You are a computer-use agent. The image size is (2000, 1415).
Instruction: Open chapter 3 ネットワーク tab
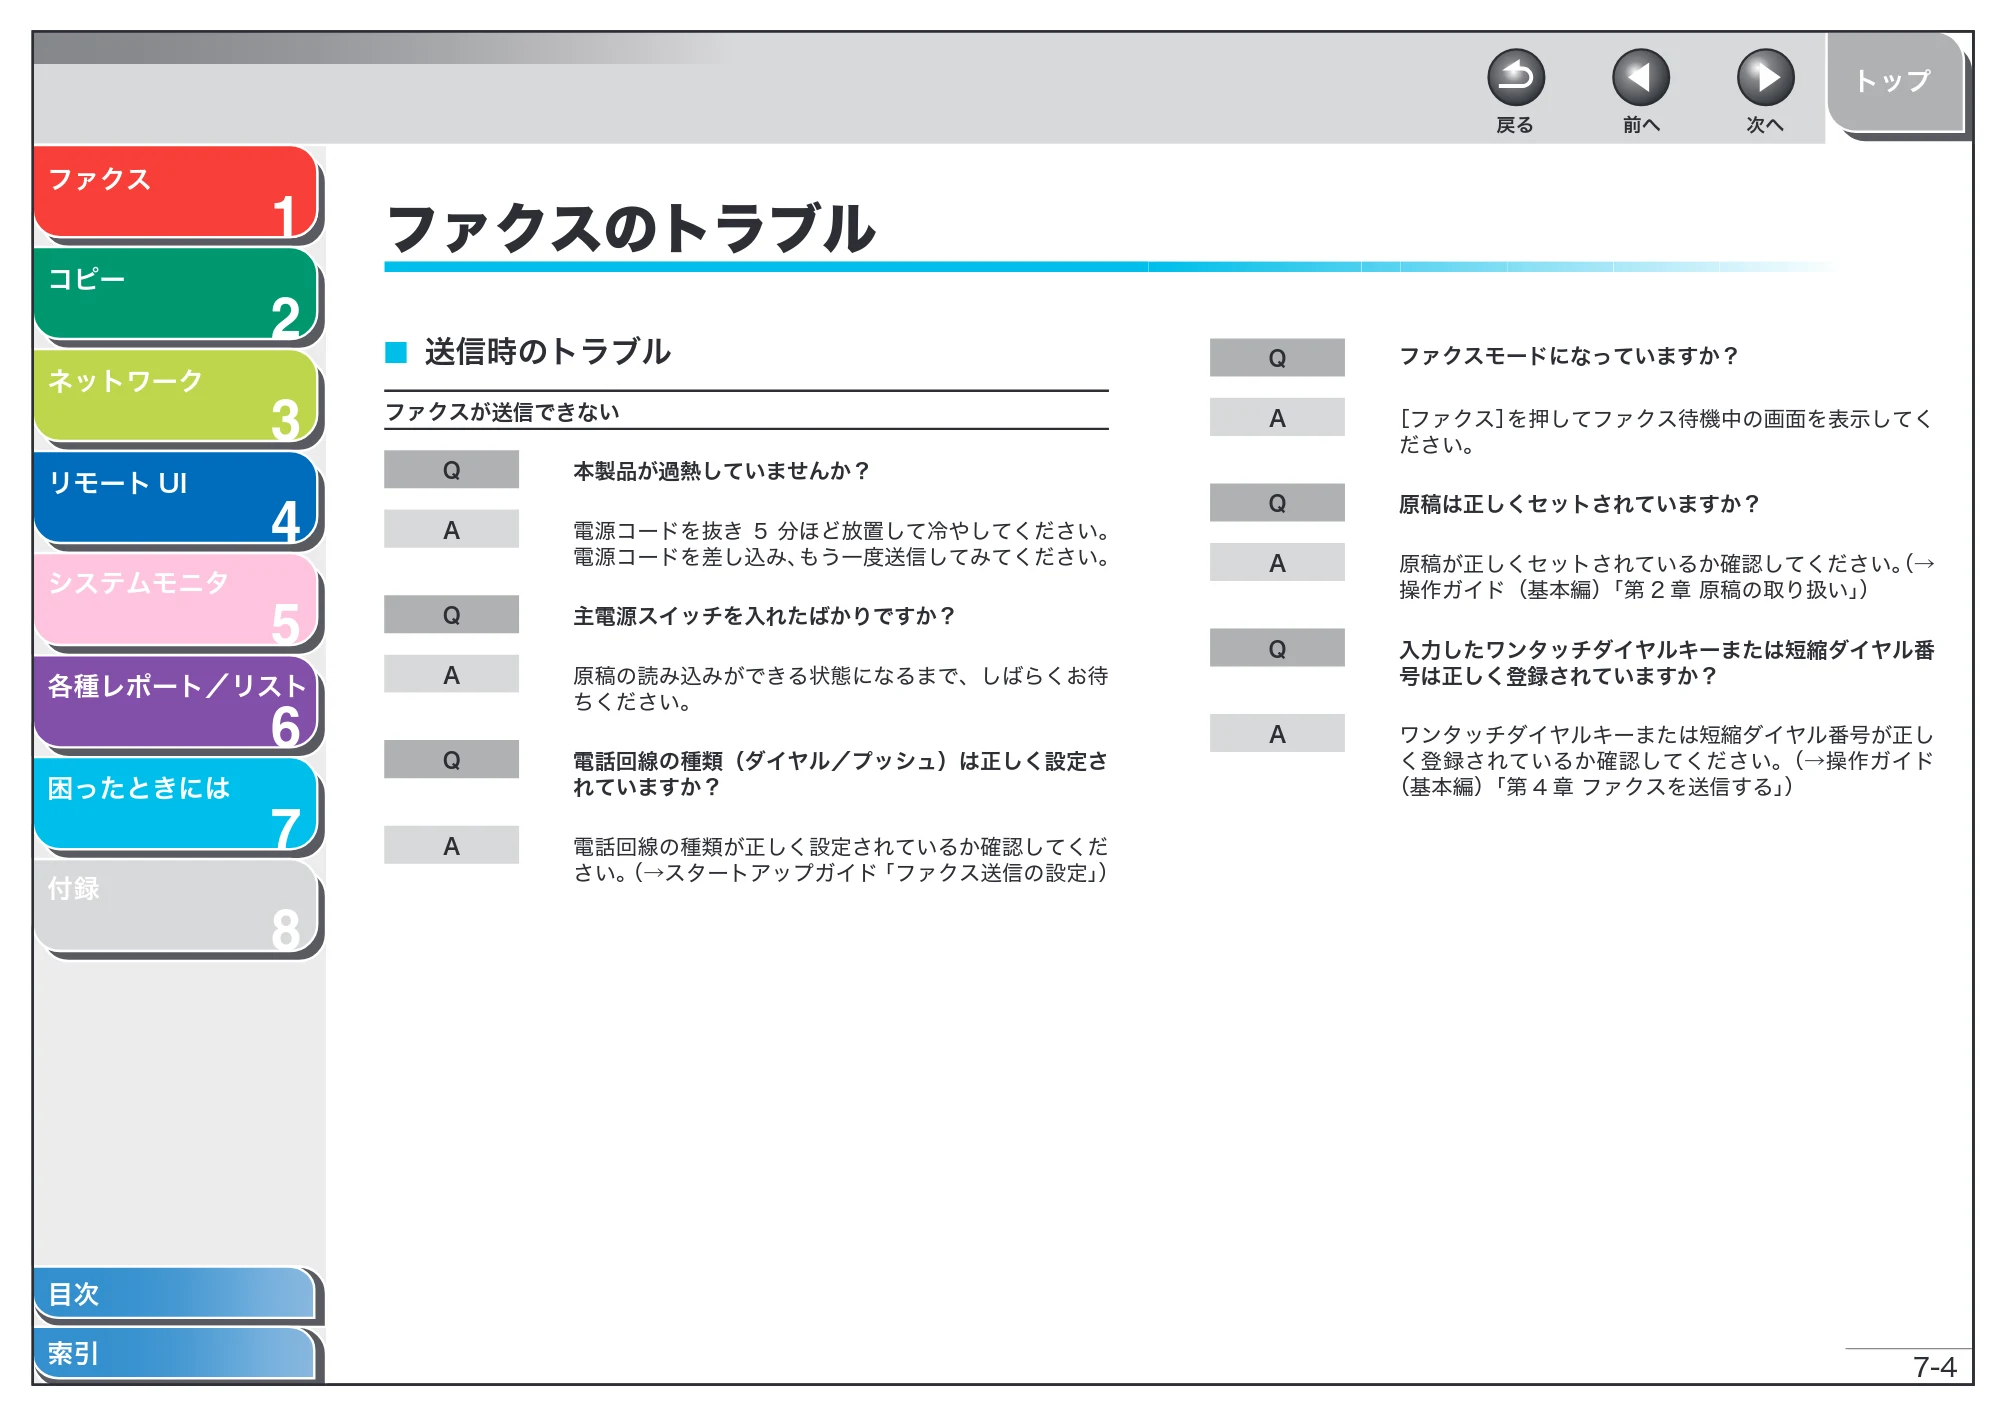pyautogui.click(x=175, y=396)
